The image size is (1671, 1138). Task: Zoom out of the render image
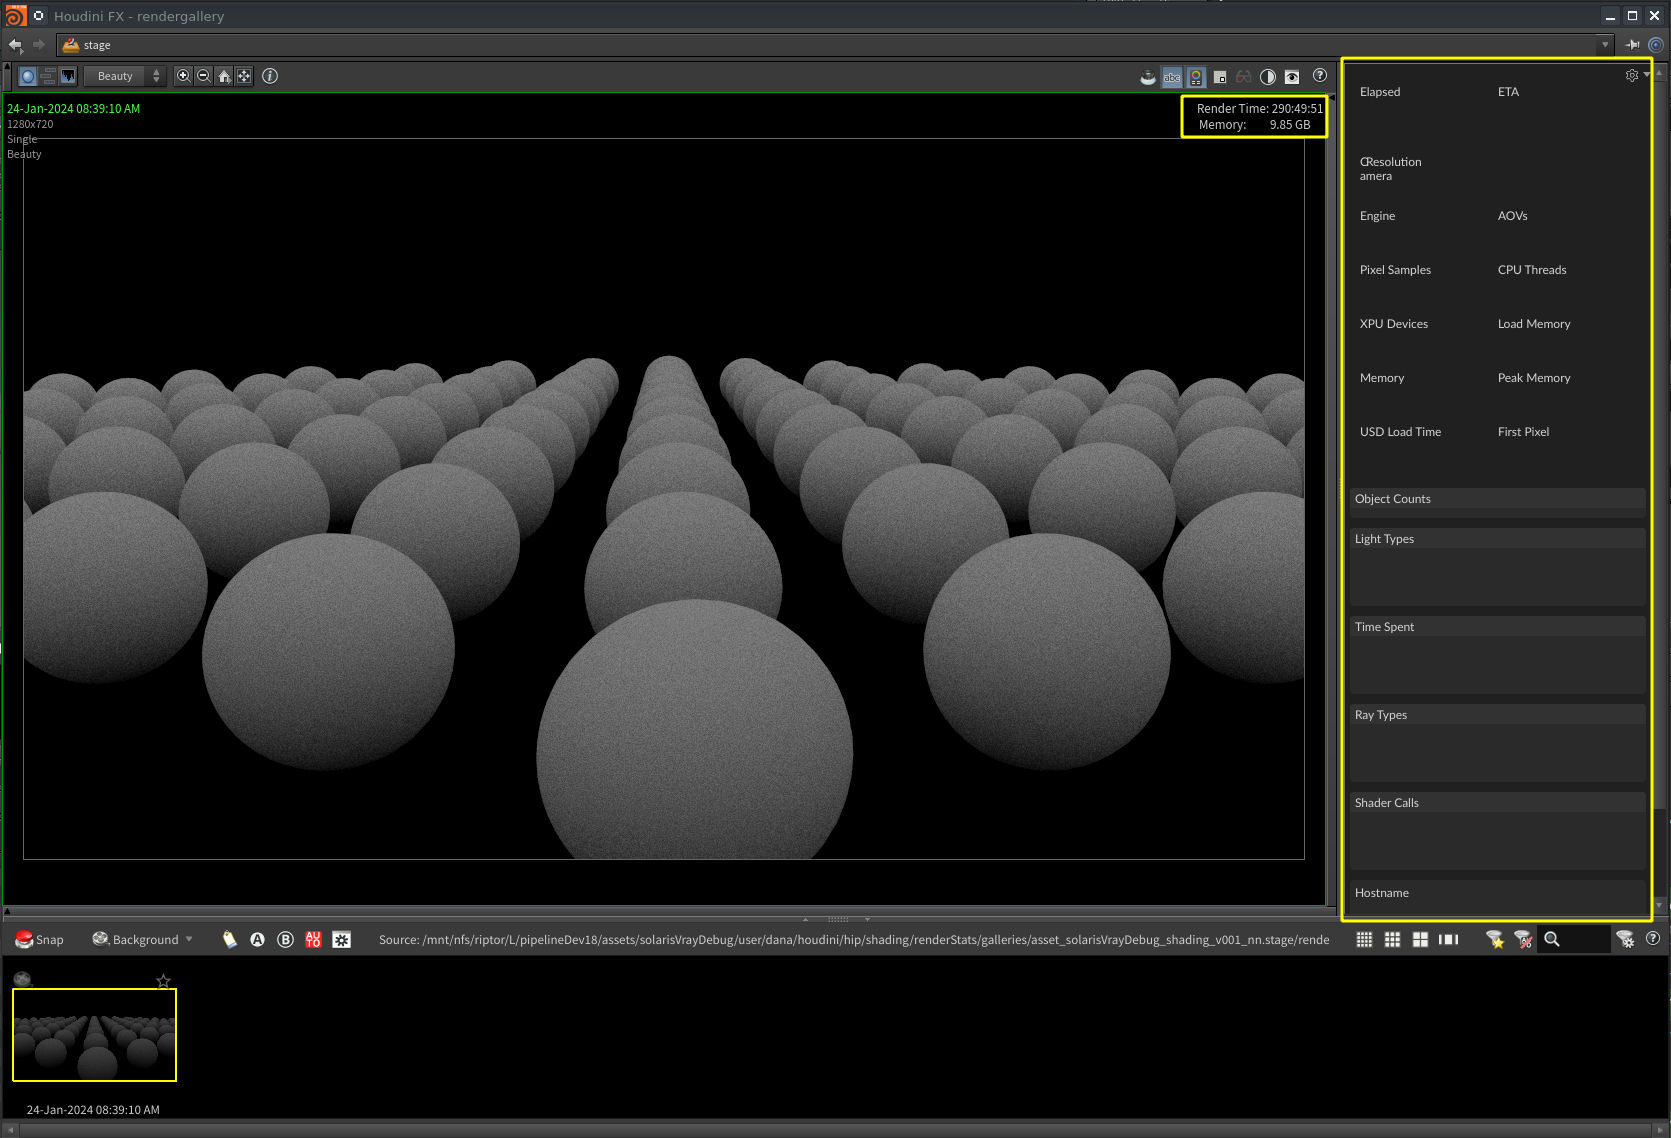(x=203, y=76)
